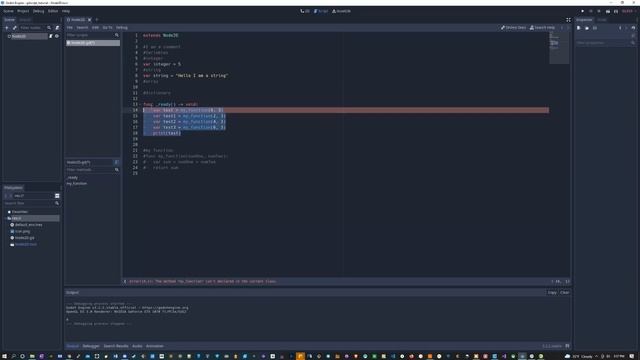The image size is (640, 360).
Task: Toggle FileSystem split view mode
Action: 57,196
